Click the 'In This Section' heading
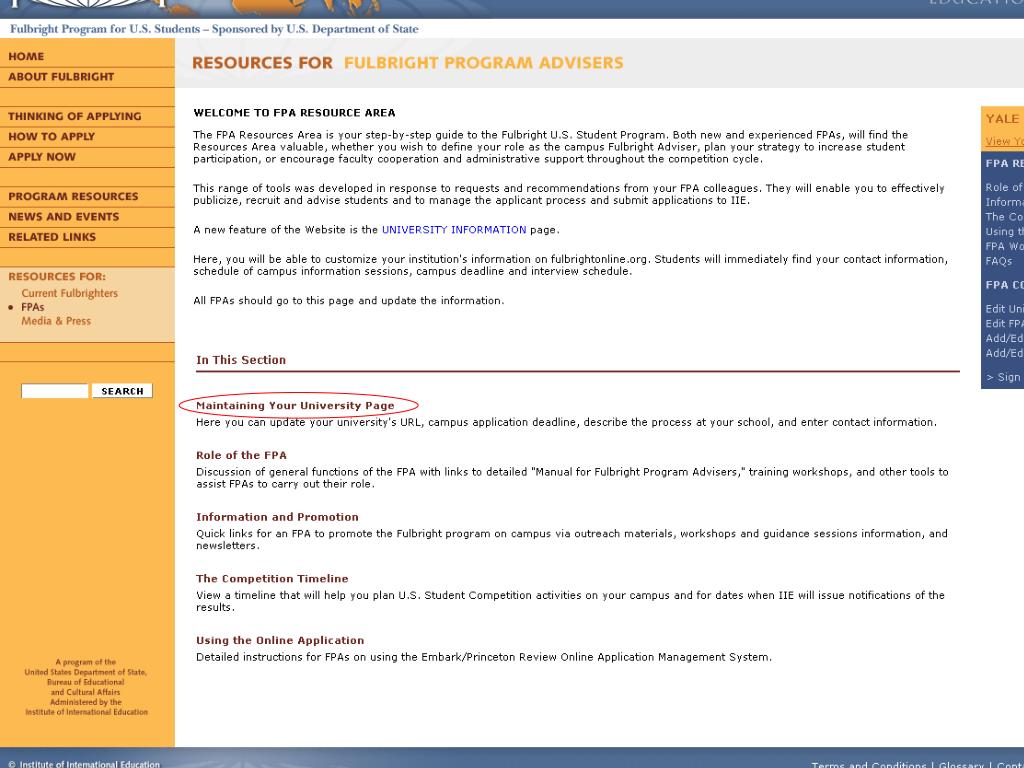Screen dimensions: 1024x768 [x=241, y=360]
